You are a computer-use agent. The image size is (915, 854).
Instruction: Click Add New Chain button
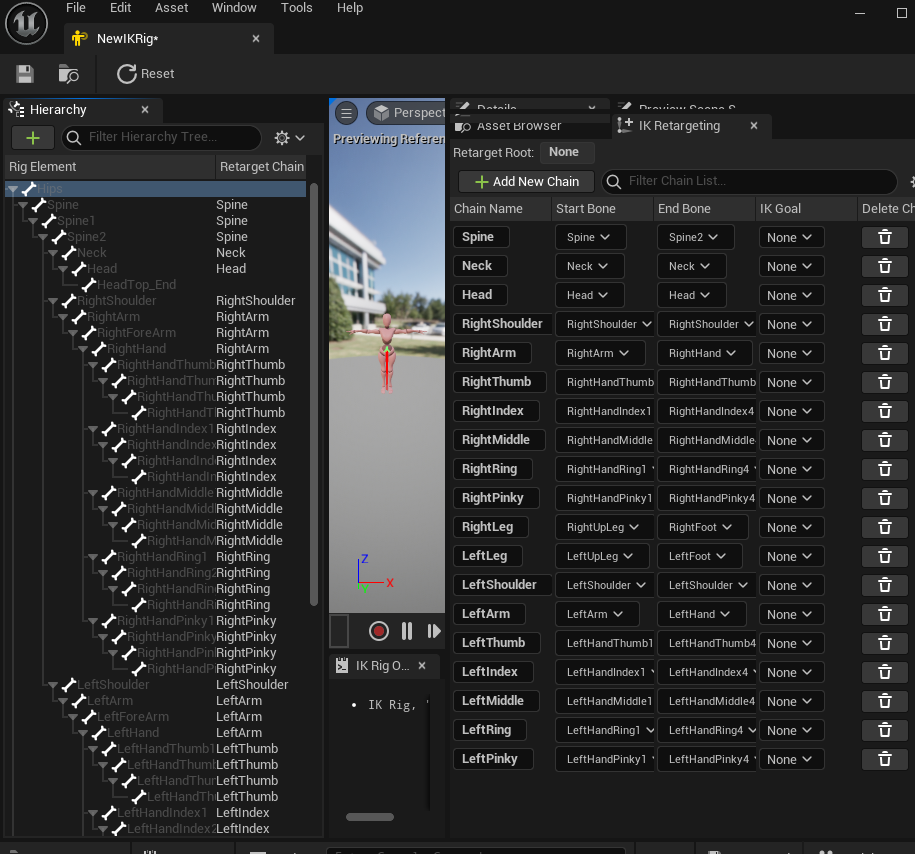pos(526,182)
